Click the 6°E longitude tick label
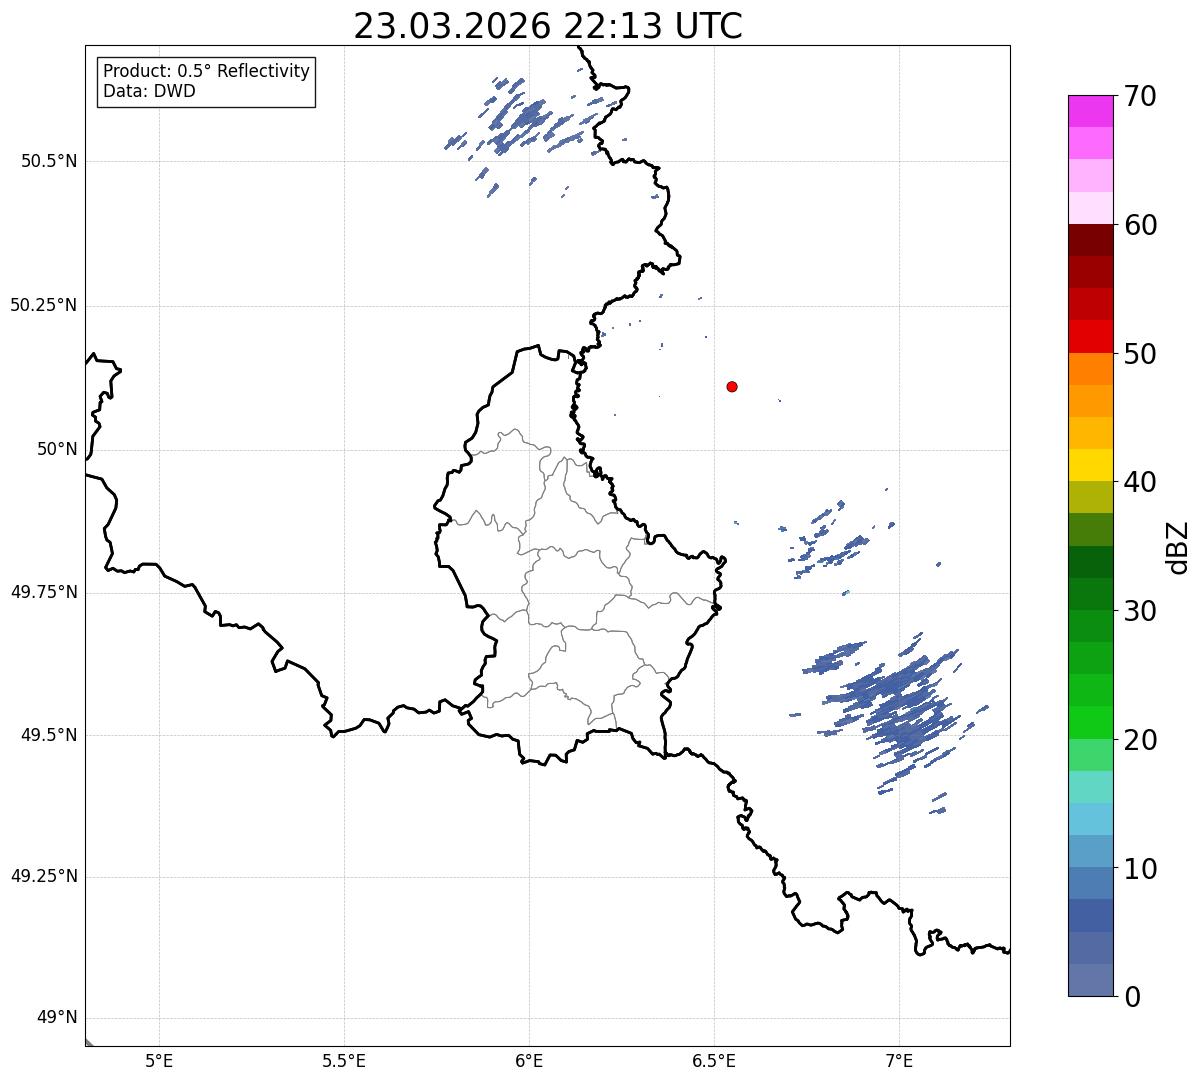Viewport: 1202px width, 1081px height. 529,1060
